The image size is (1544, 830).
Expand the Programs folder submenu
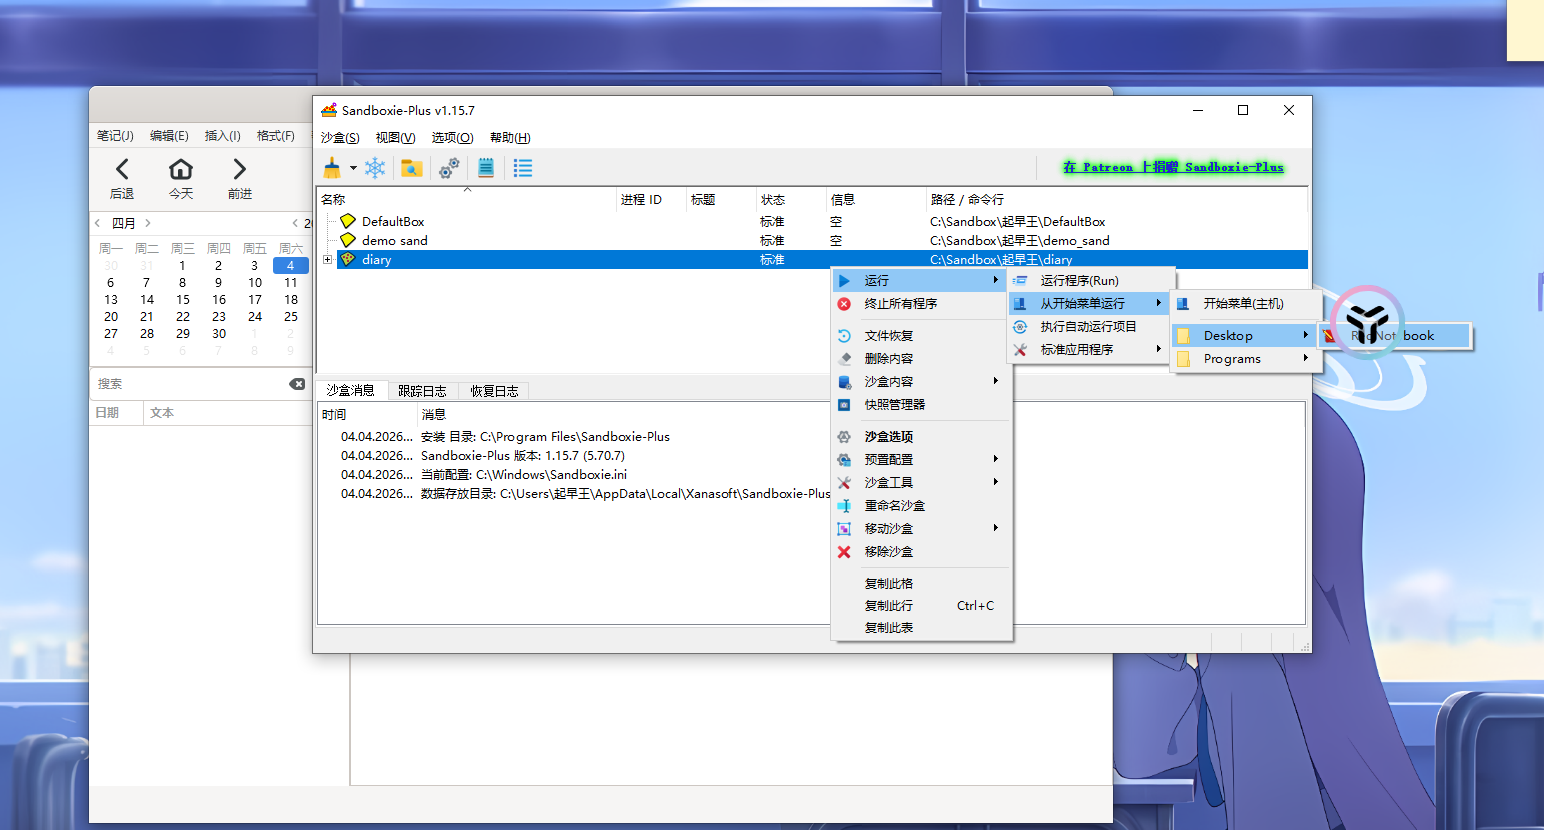click(x=1246, y=359)
